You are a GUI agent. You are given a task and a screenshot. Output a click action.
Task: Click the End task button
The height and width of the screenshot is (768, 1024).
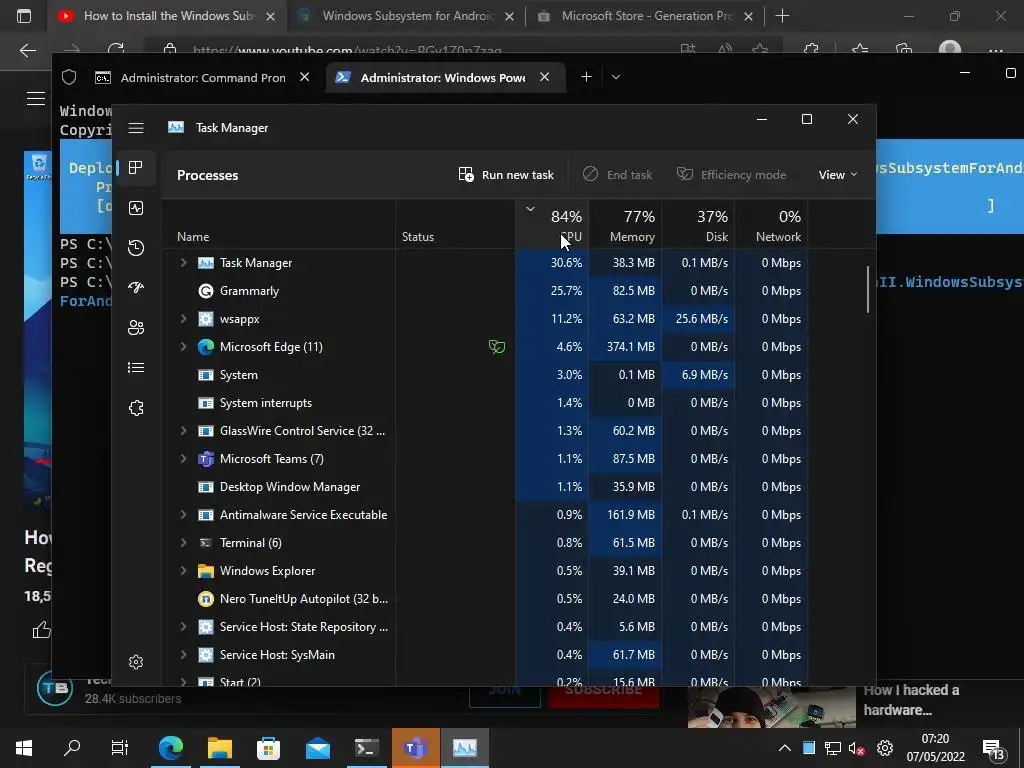pos(617,174)
